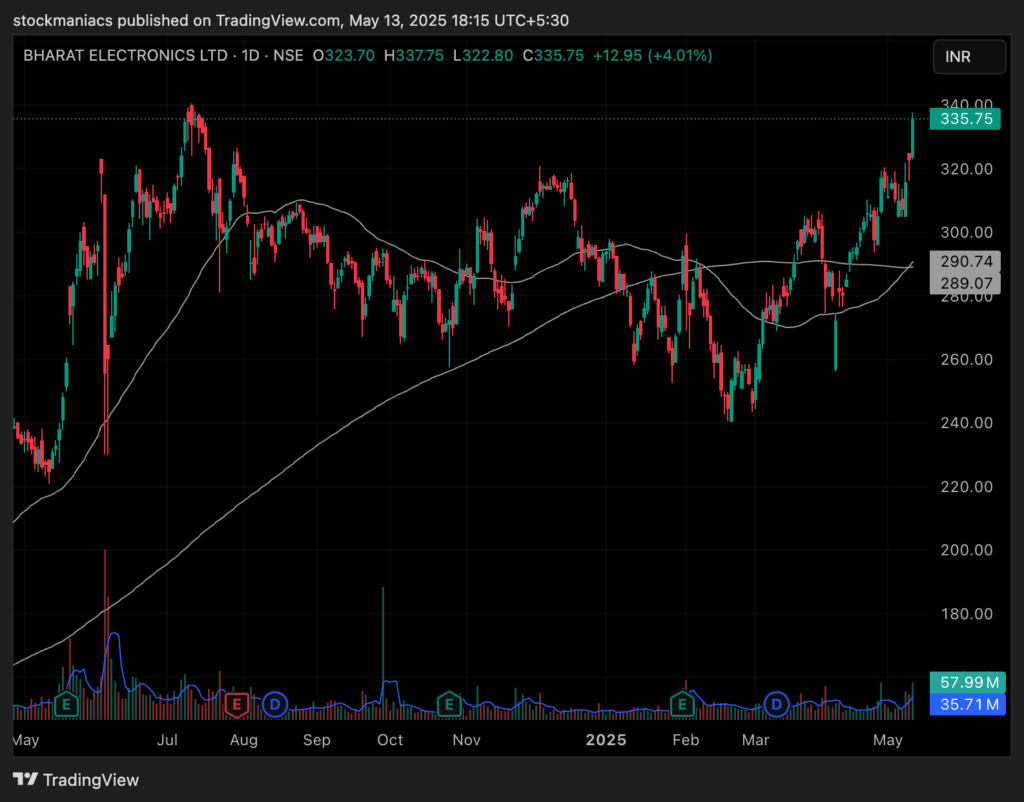Click the 290.74 moving average value label
1024x802 pixels.
[x=965, y=261]
